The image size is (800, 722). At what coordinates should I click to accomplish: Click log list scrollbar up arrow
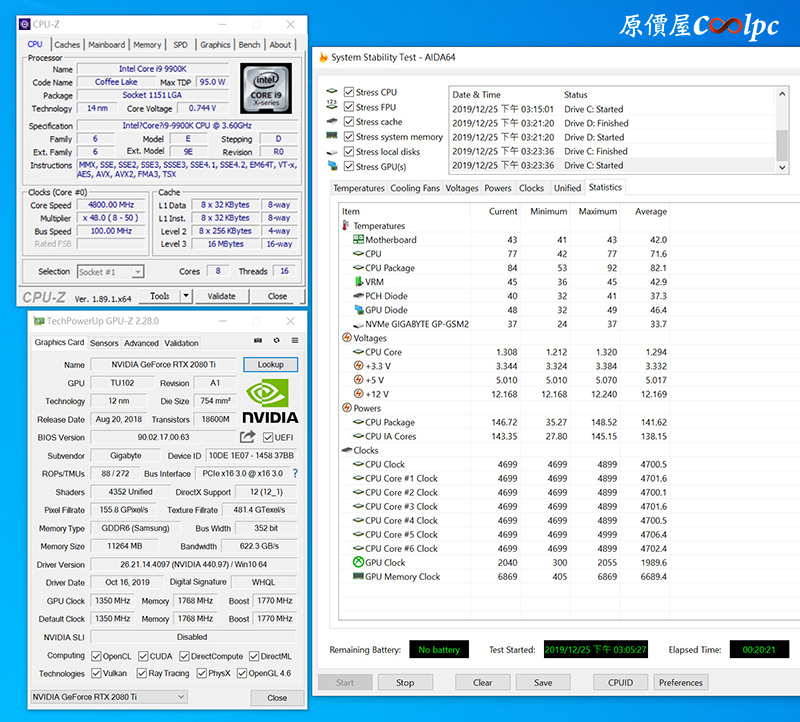(782, 93)
